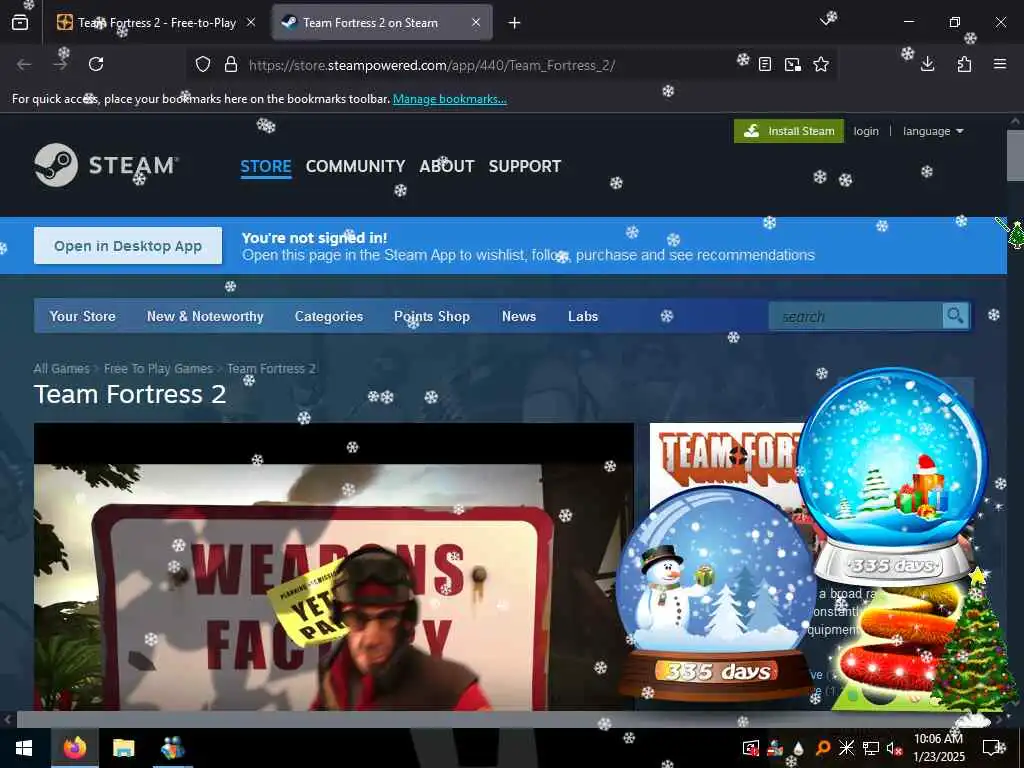The height and width of the screenshot is (768, 1024).
Task: Bookmark this page with the star icon
Action: tap(821, 64)
